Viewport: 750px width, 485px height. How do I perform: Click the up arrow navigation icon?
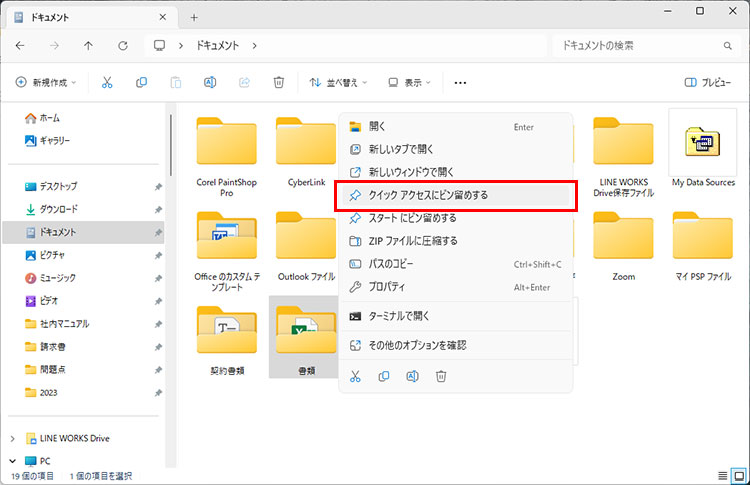[x=89, y=46]
